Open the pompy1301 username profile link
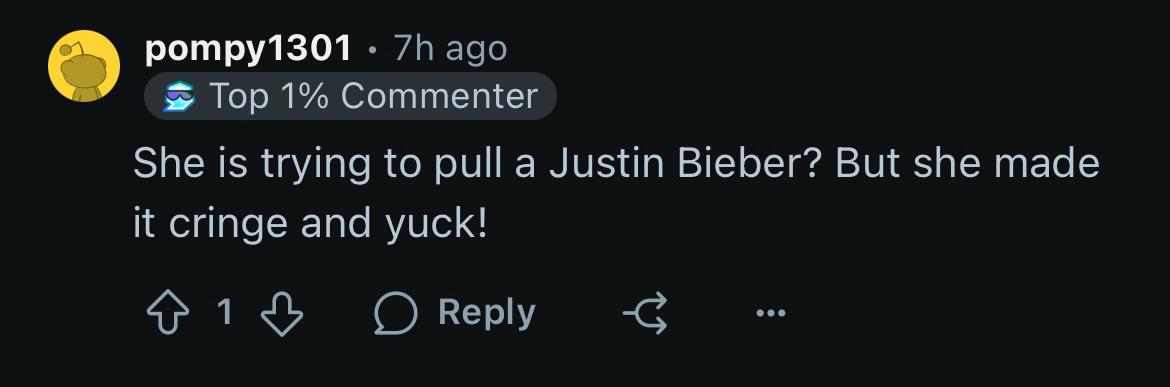 click(248, 49)
